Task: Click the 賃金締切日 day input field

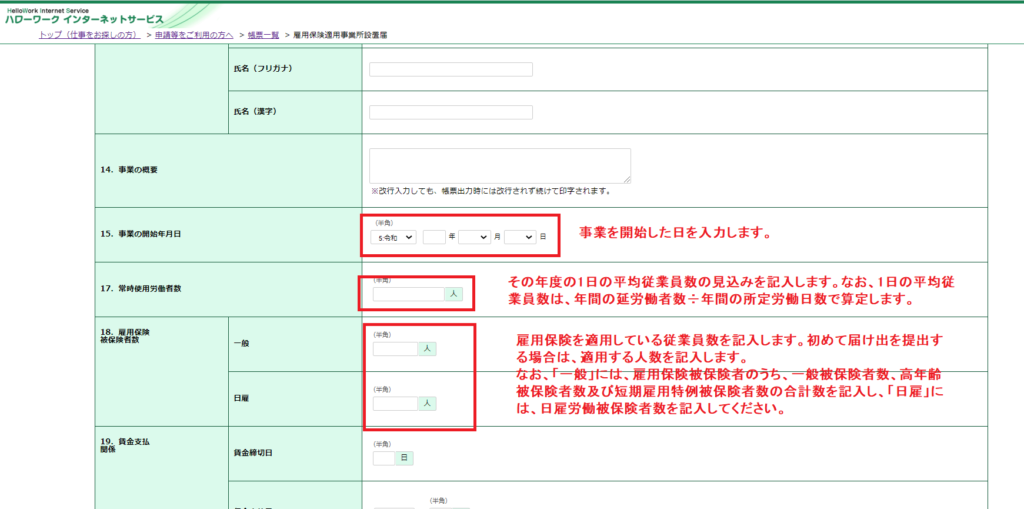Action: [383, 458]
